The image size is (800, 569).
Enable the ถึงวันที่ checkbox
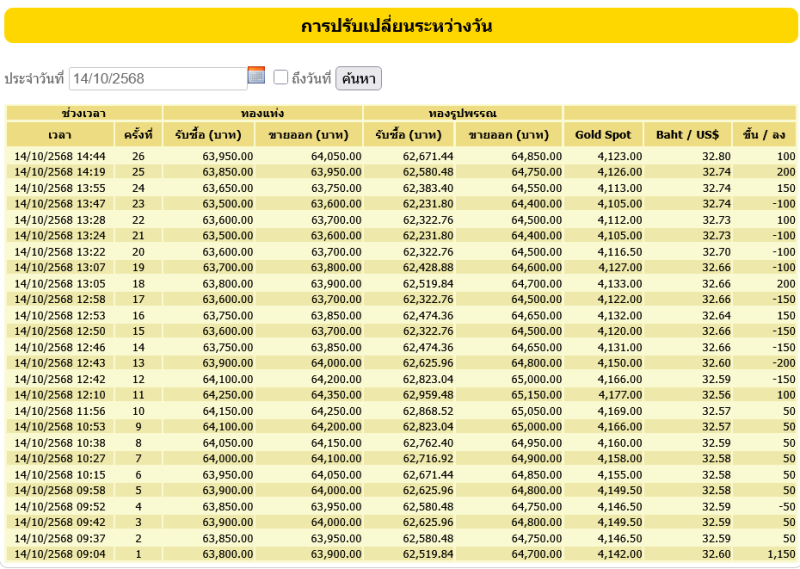281,77
